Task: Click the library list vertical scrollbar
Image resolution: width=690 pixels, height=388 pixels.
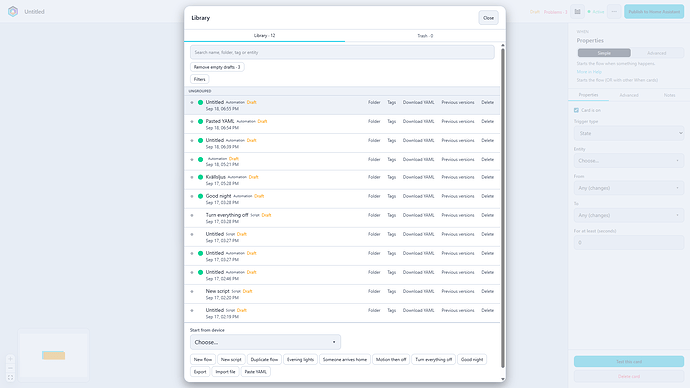Action: pos(503,207)
